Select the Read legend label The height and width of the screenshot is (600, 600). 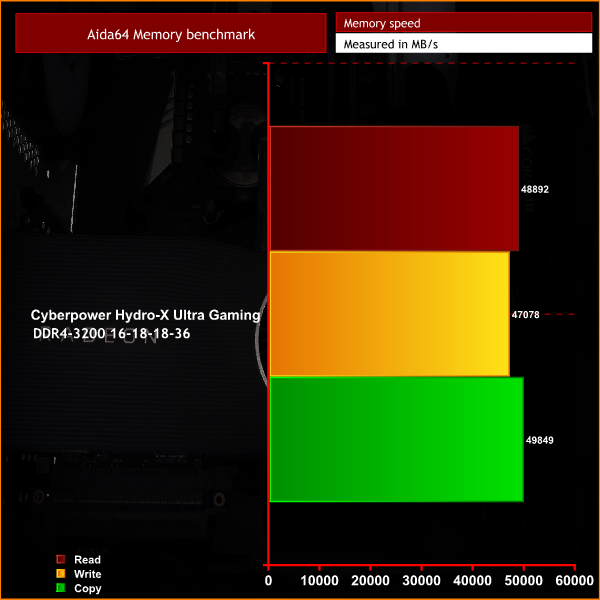pos(87,560)
